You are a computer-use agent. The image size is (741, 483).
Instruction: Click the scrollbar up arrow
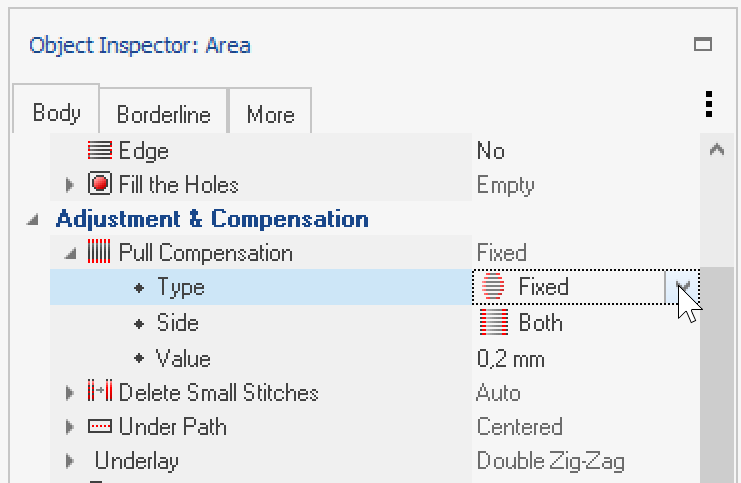717,150
